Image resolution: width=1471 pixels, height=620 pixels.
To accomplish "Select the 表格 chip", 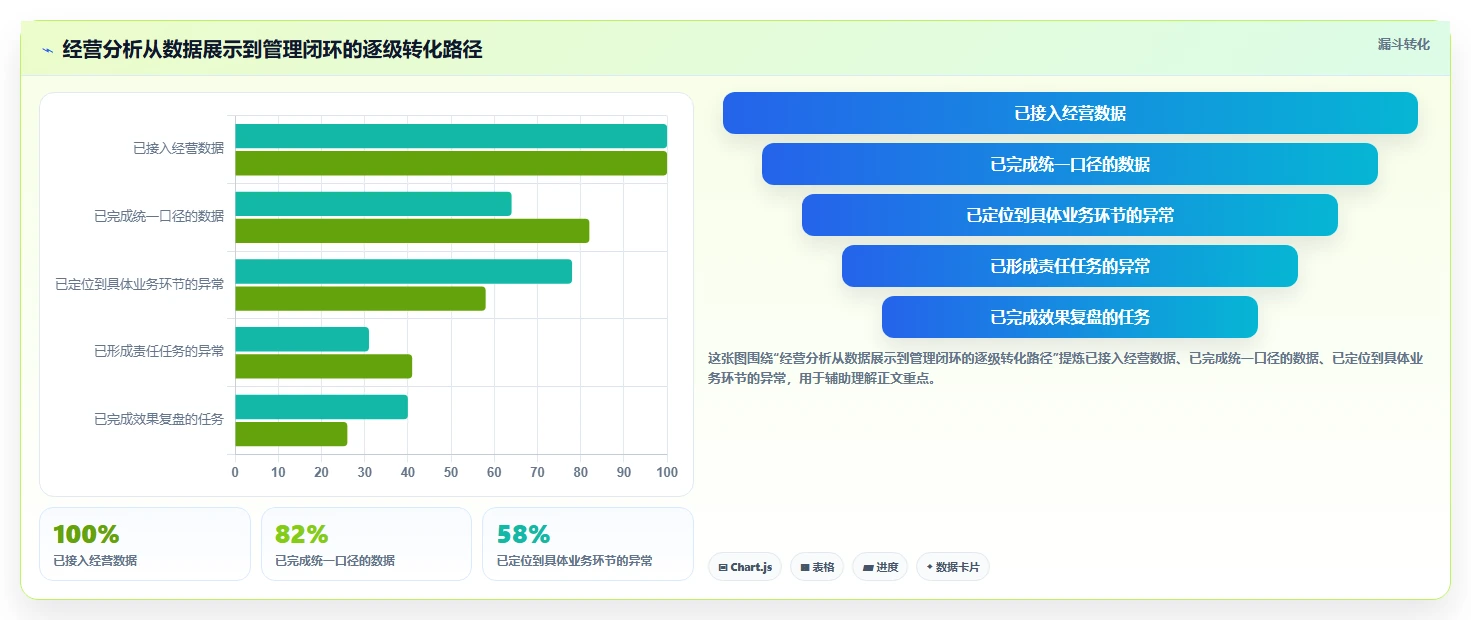I will (817, 567).
